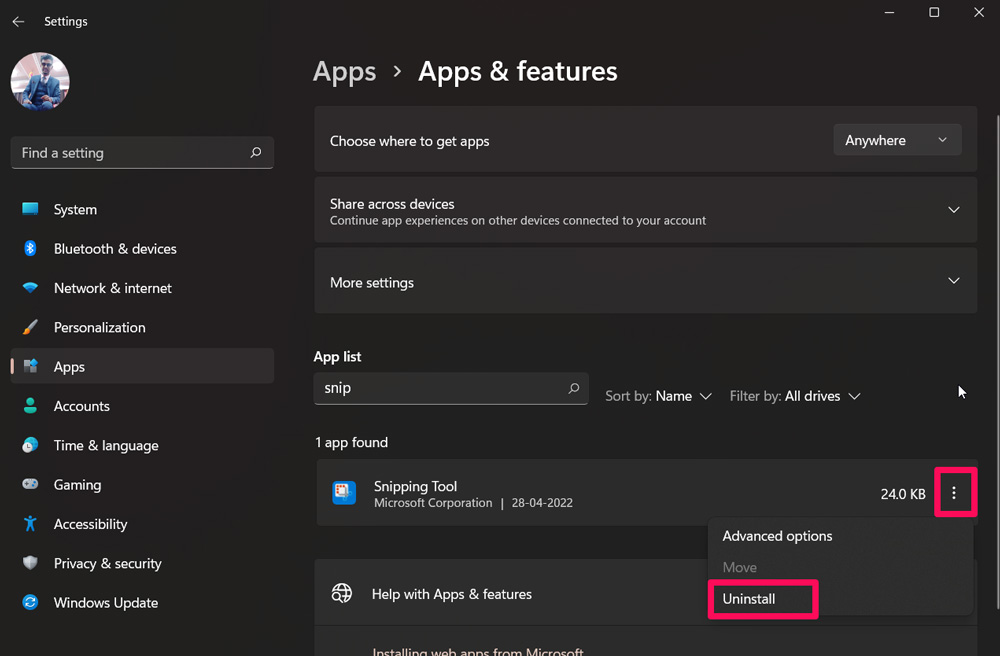This screenshot has width=1000, height=656.
Task: Click the back arrow in Settings
Action: [18, 21]
